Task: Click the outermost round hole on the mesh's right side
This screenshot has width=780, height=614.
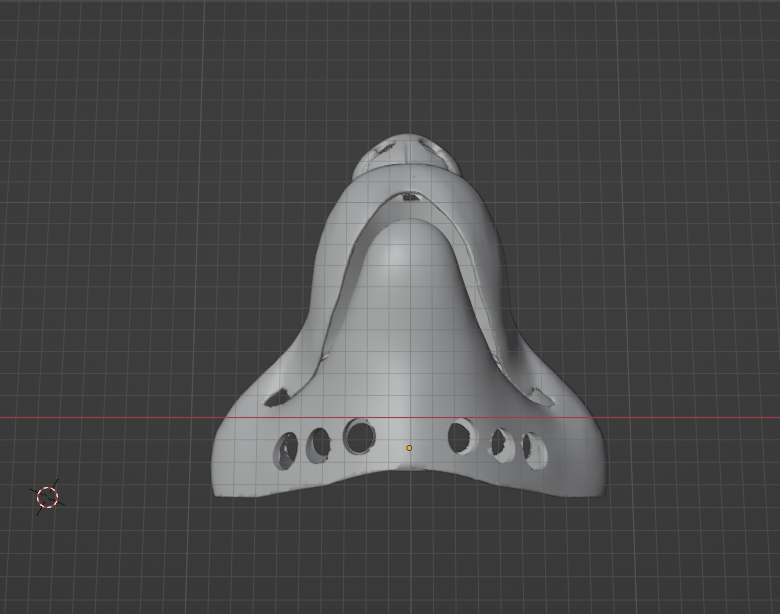Action: (535, 451)
